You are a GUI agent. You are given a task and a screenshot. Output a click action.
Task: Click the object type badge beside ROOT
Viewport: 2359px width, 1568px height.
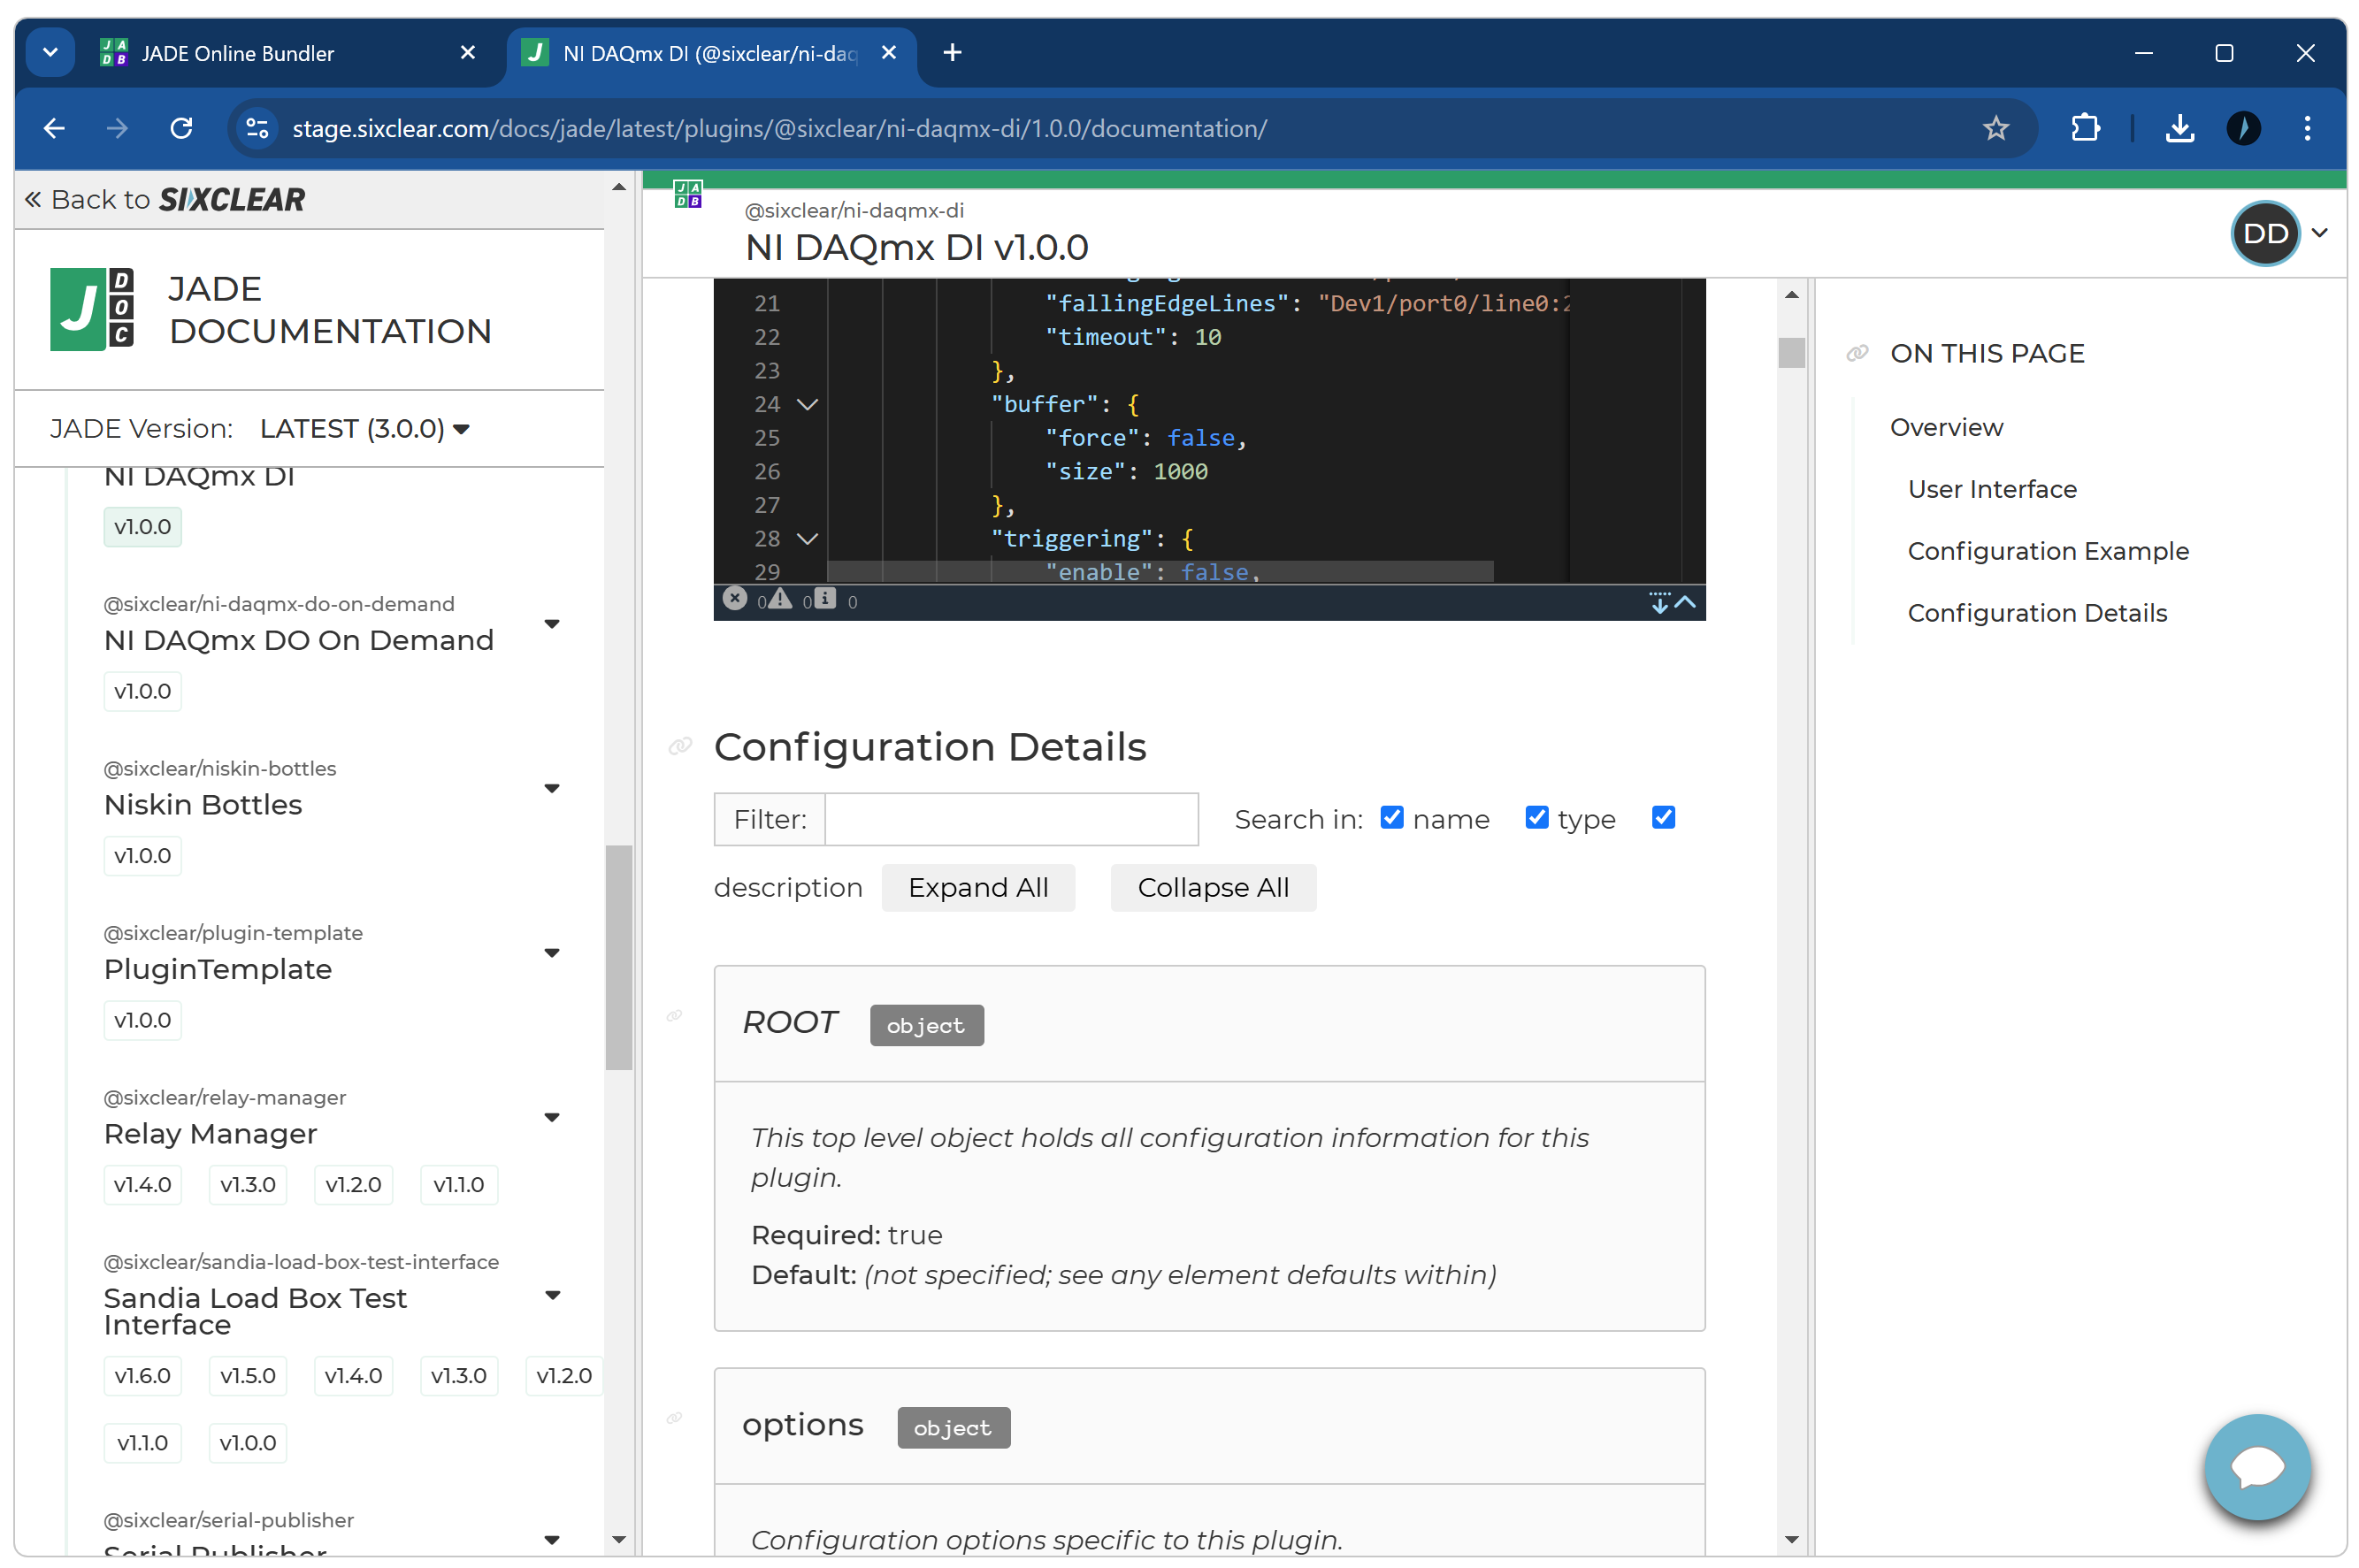click(926, 1025)
